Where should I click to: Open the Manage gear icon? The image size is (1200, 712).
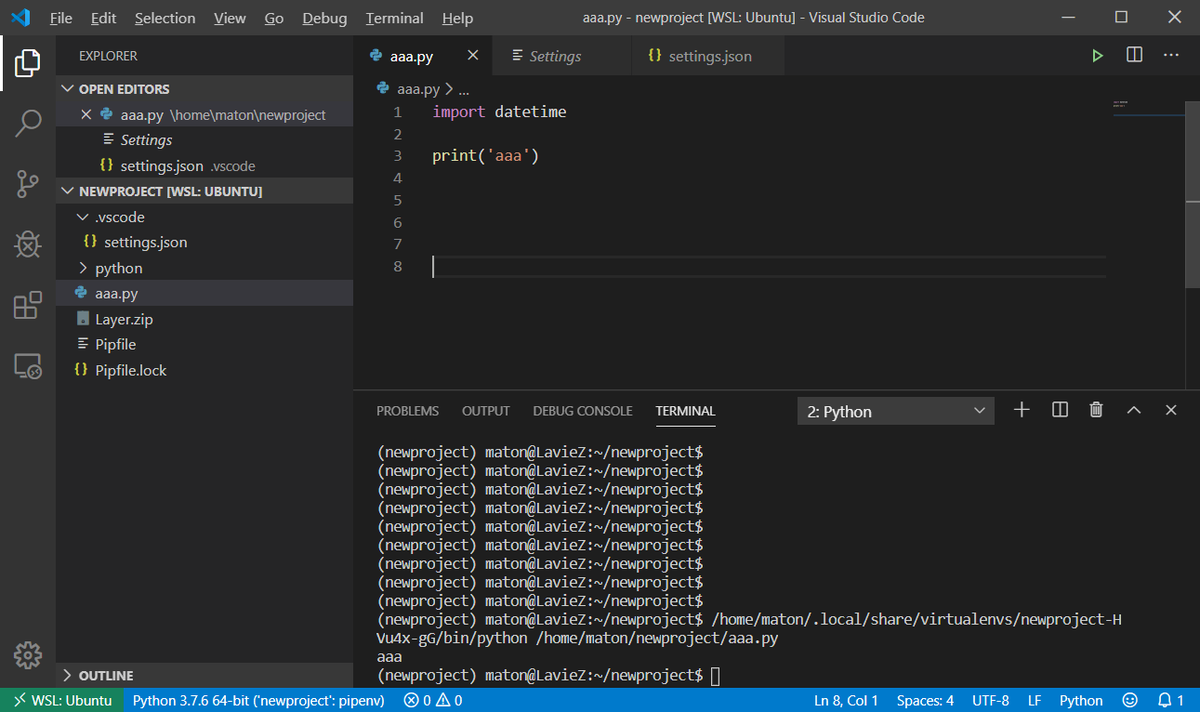click(28, 655)
